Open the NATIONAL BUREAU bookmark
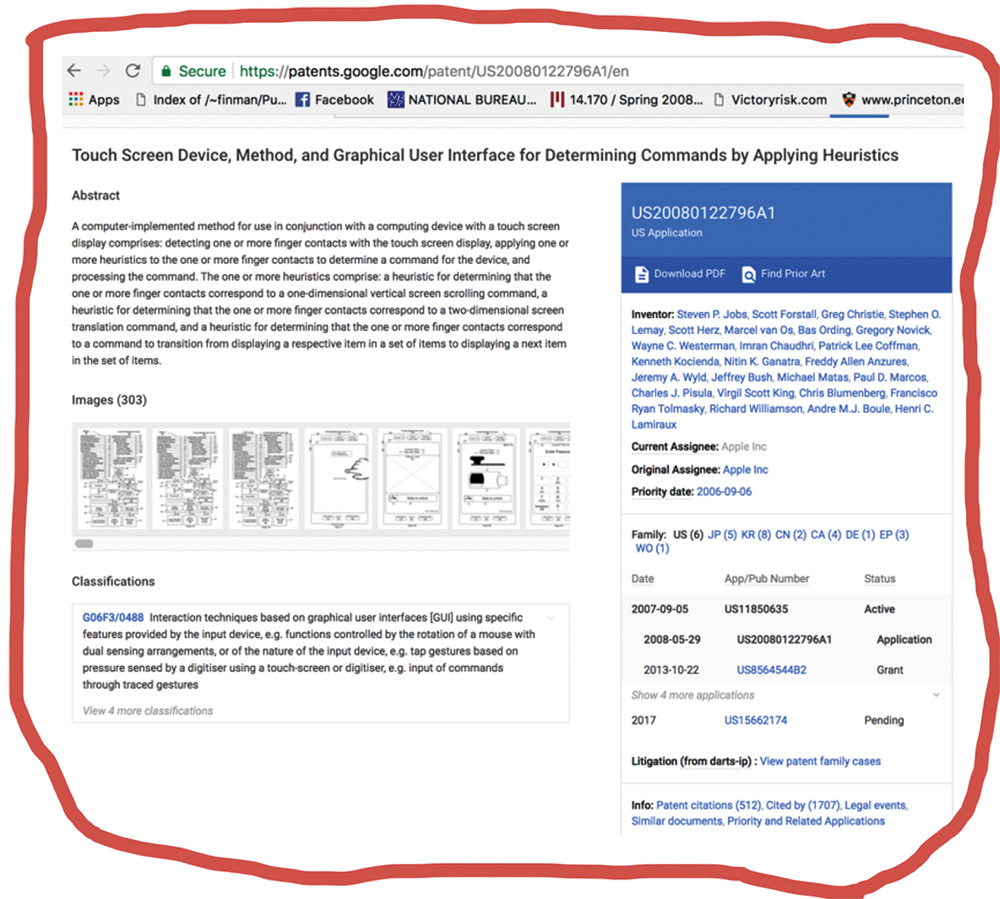This screenshot has width=1000, height=899. pos(462,99)
